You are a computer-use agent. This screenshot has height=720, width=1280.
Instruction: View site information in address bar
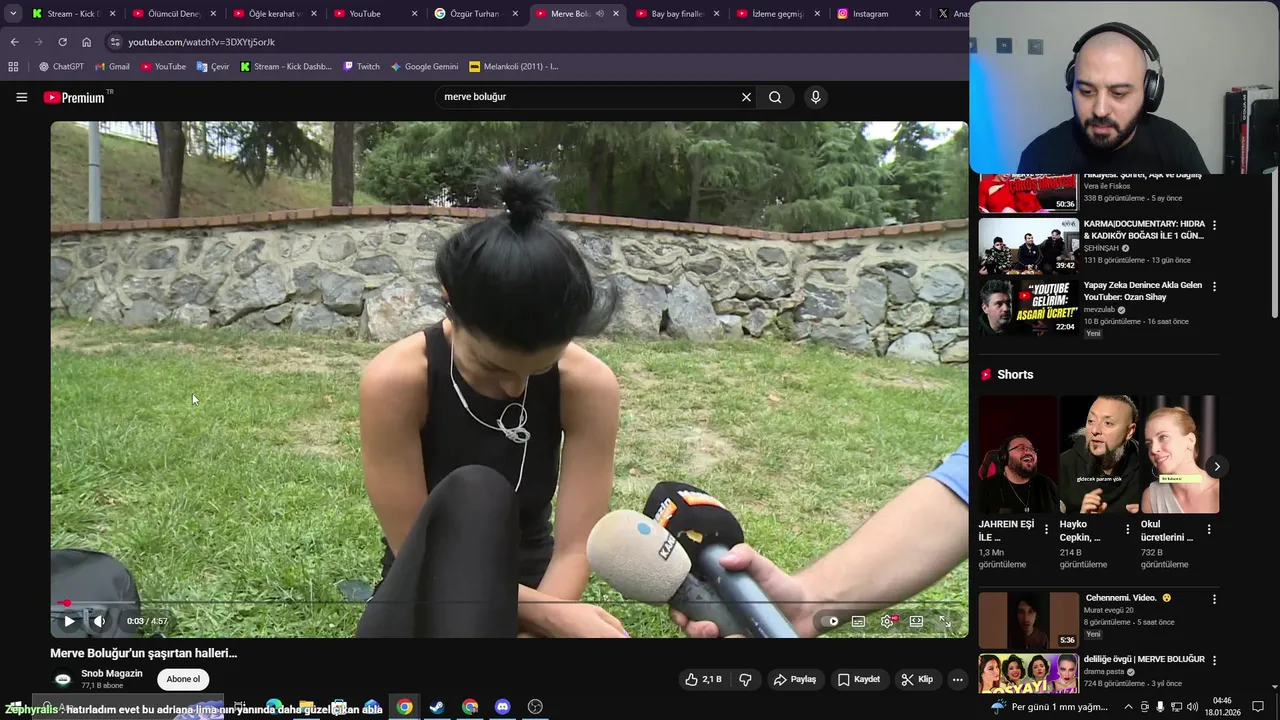pyautogui.click(x=115, y=42)
